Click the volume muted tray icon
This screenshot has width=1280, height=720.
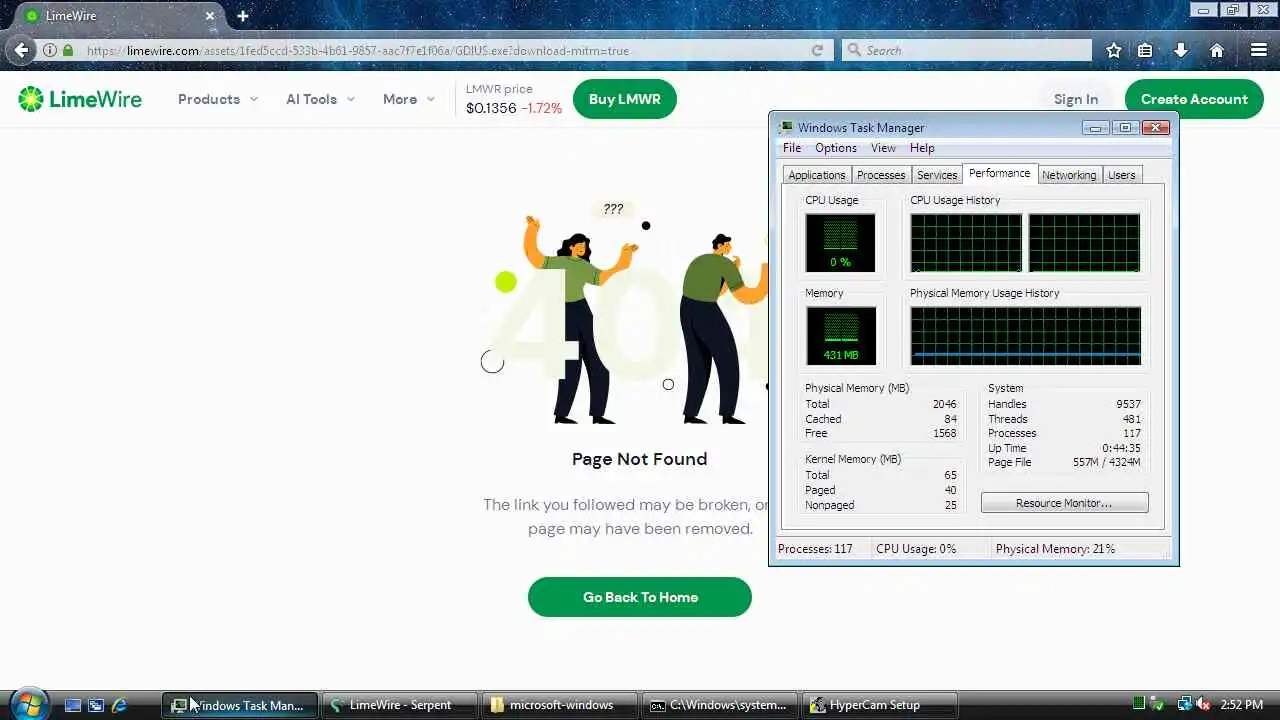[x=1203, y=705]
